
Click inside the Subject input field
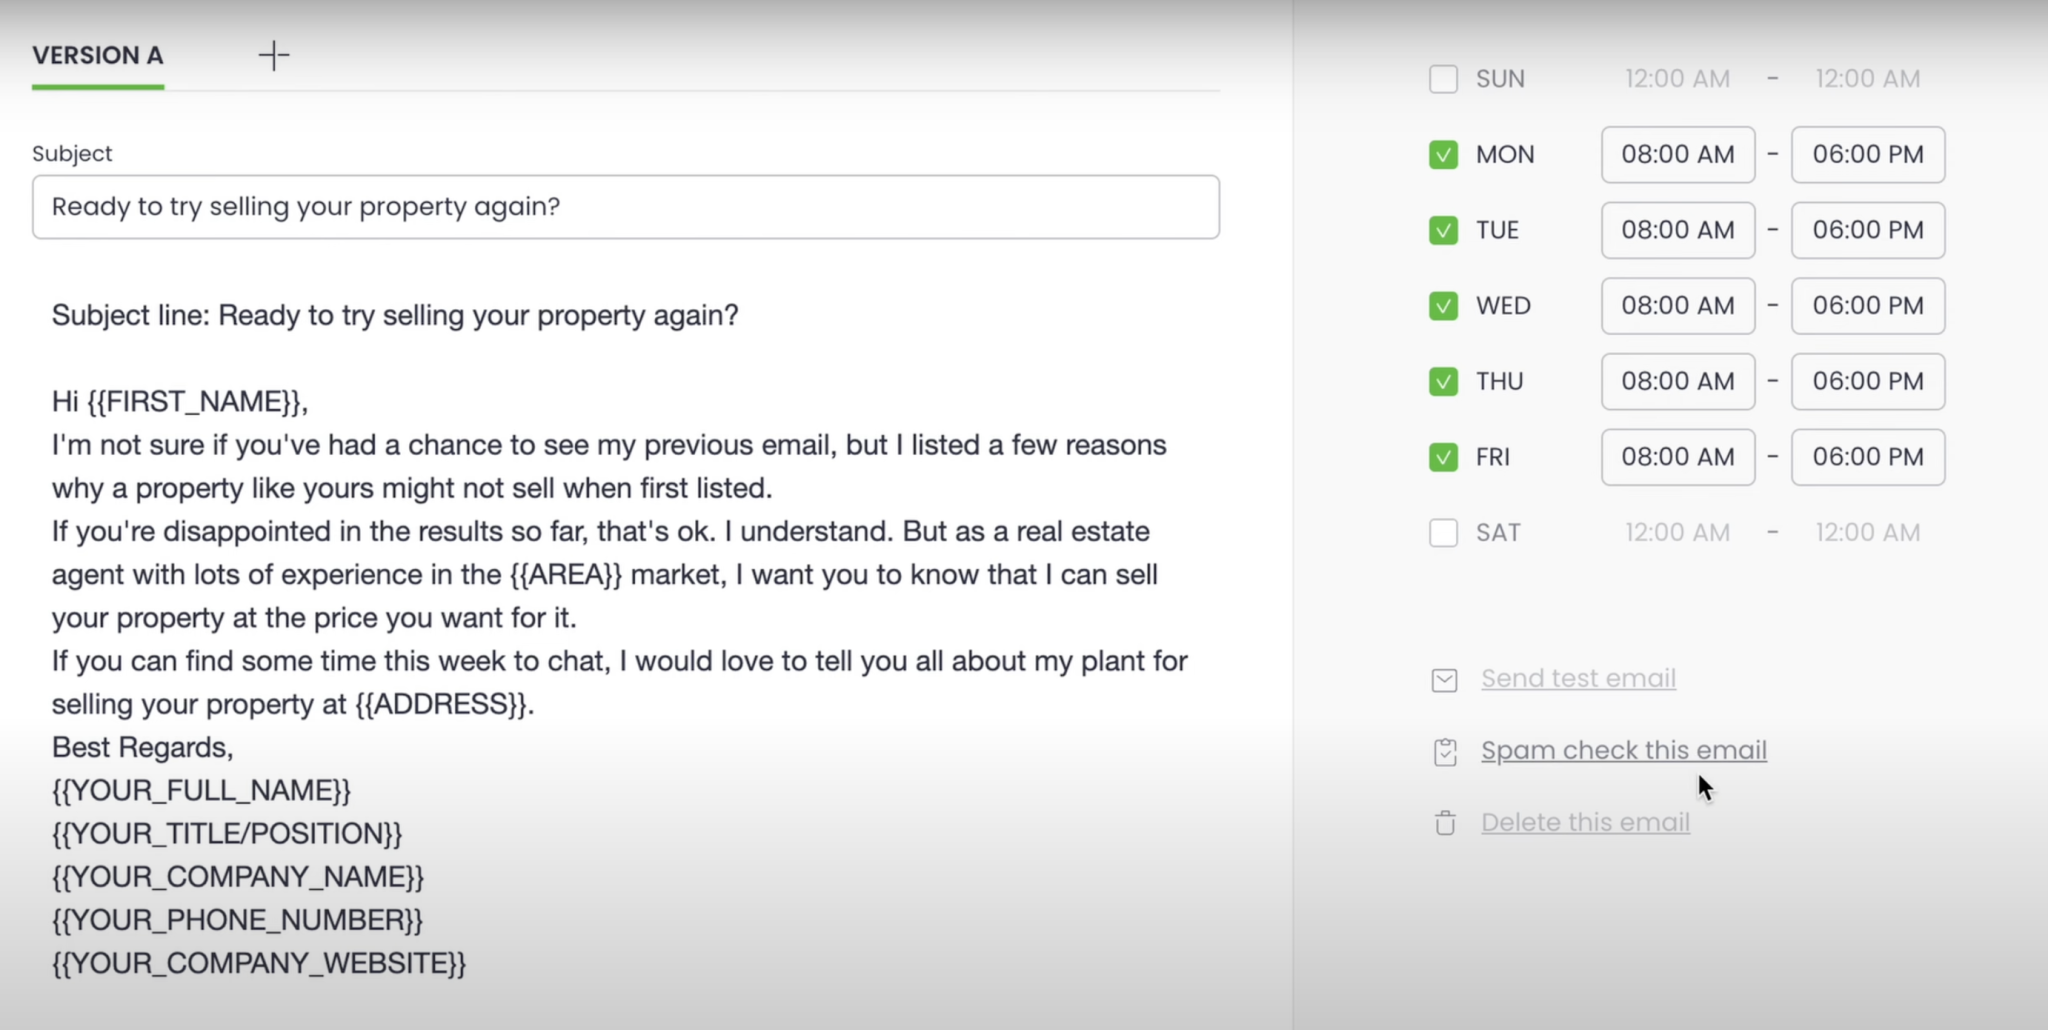point(624,207)
